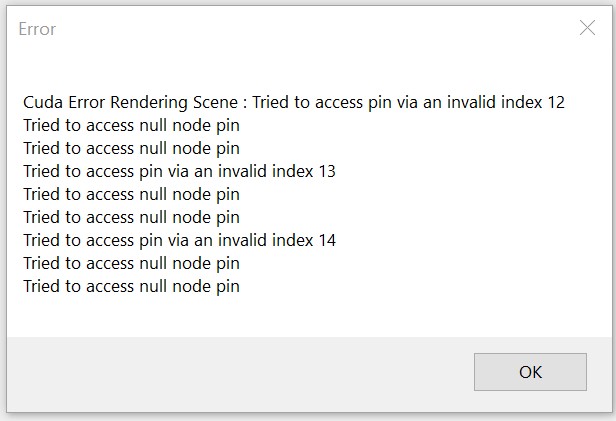The image size is (616, 421).
Task: Click the number 14 in the message
Action: coord(326,240)
